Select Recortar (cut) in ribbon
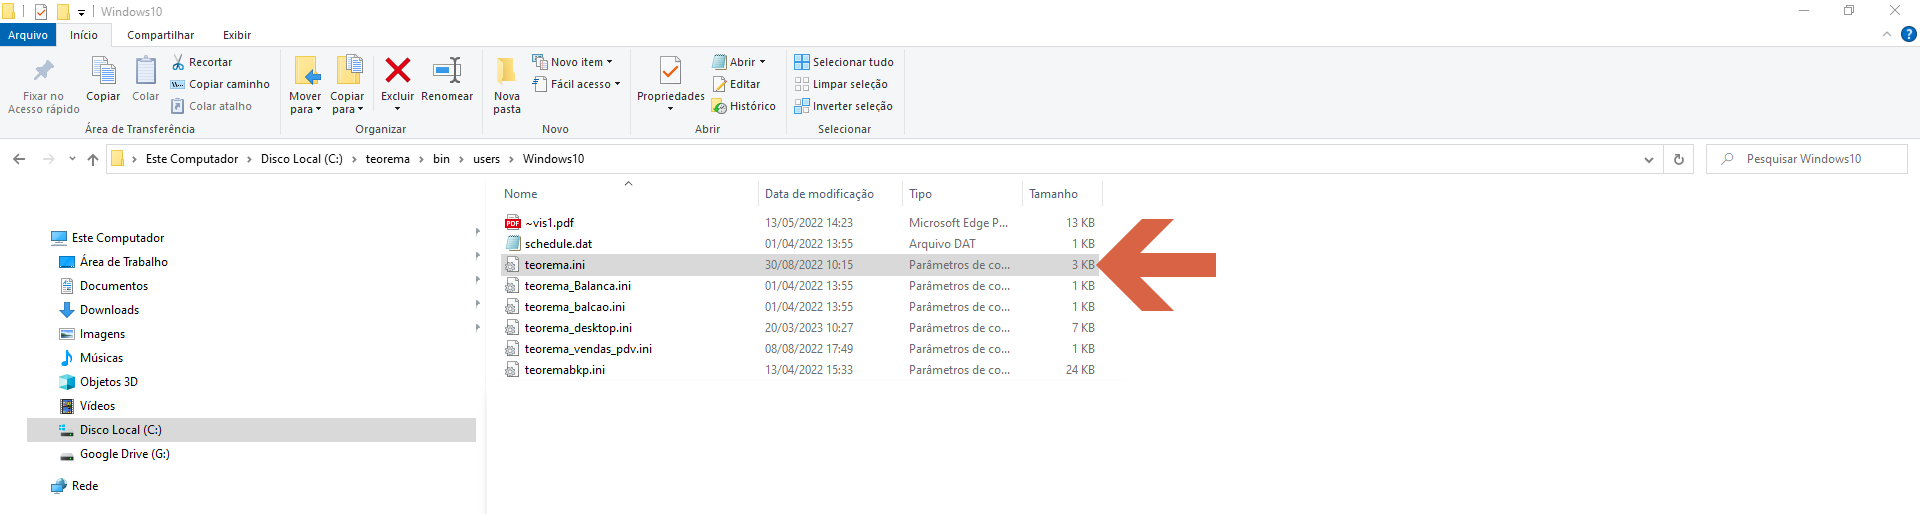The image size is (1920, 514). 201,62
